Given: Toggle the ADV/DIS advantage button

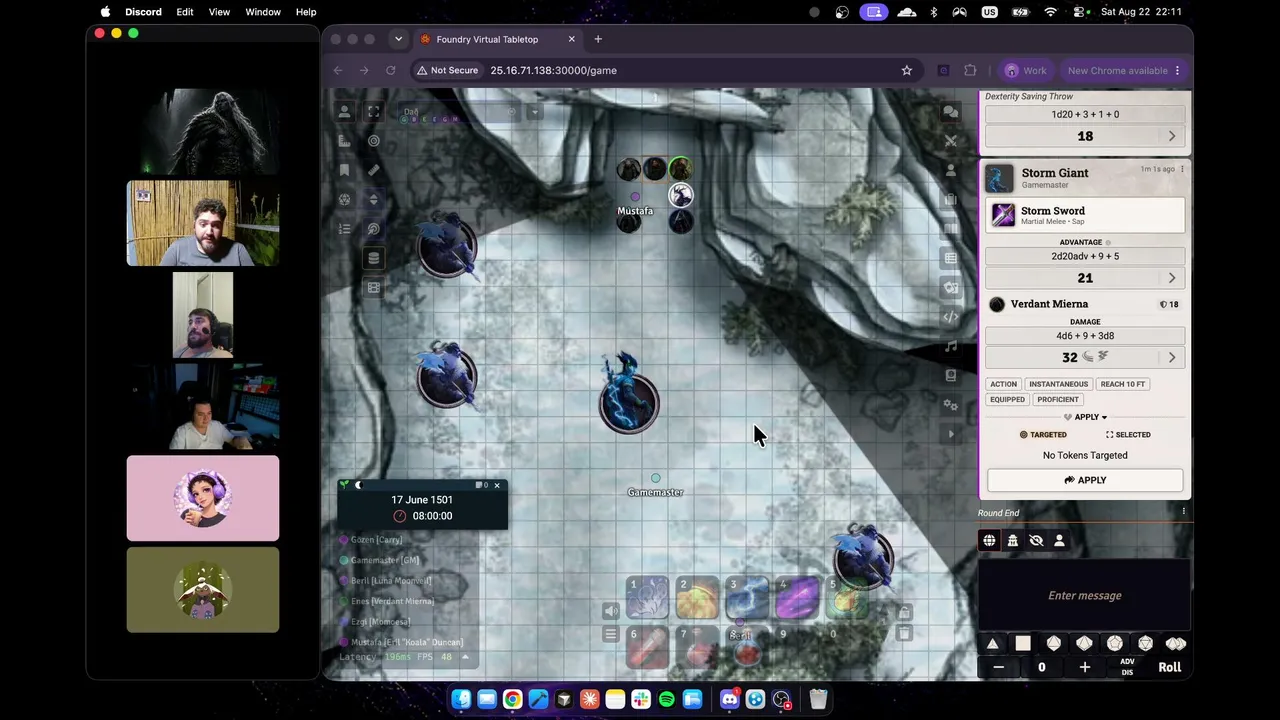Looking at the screenshot, I should tap(1127, 667).
